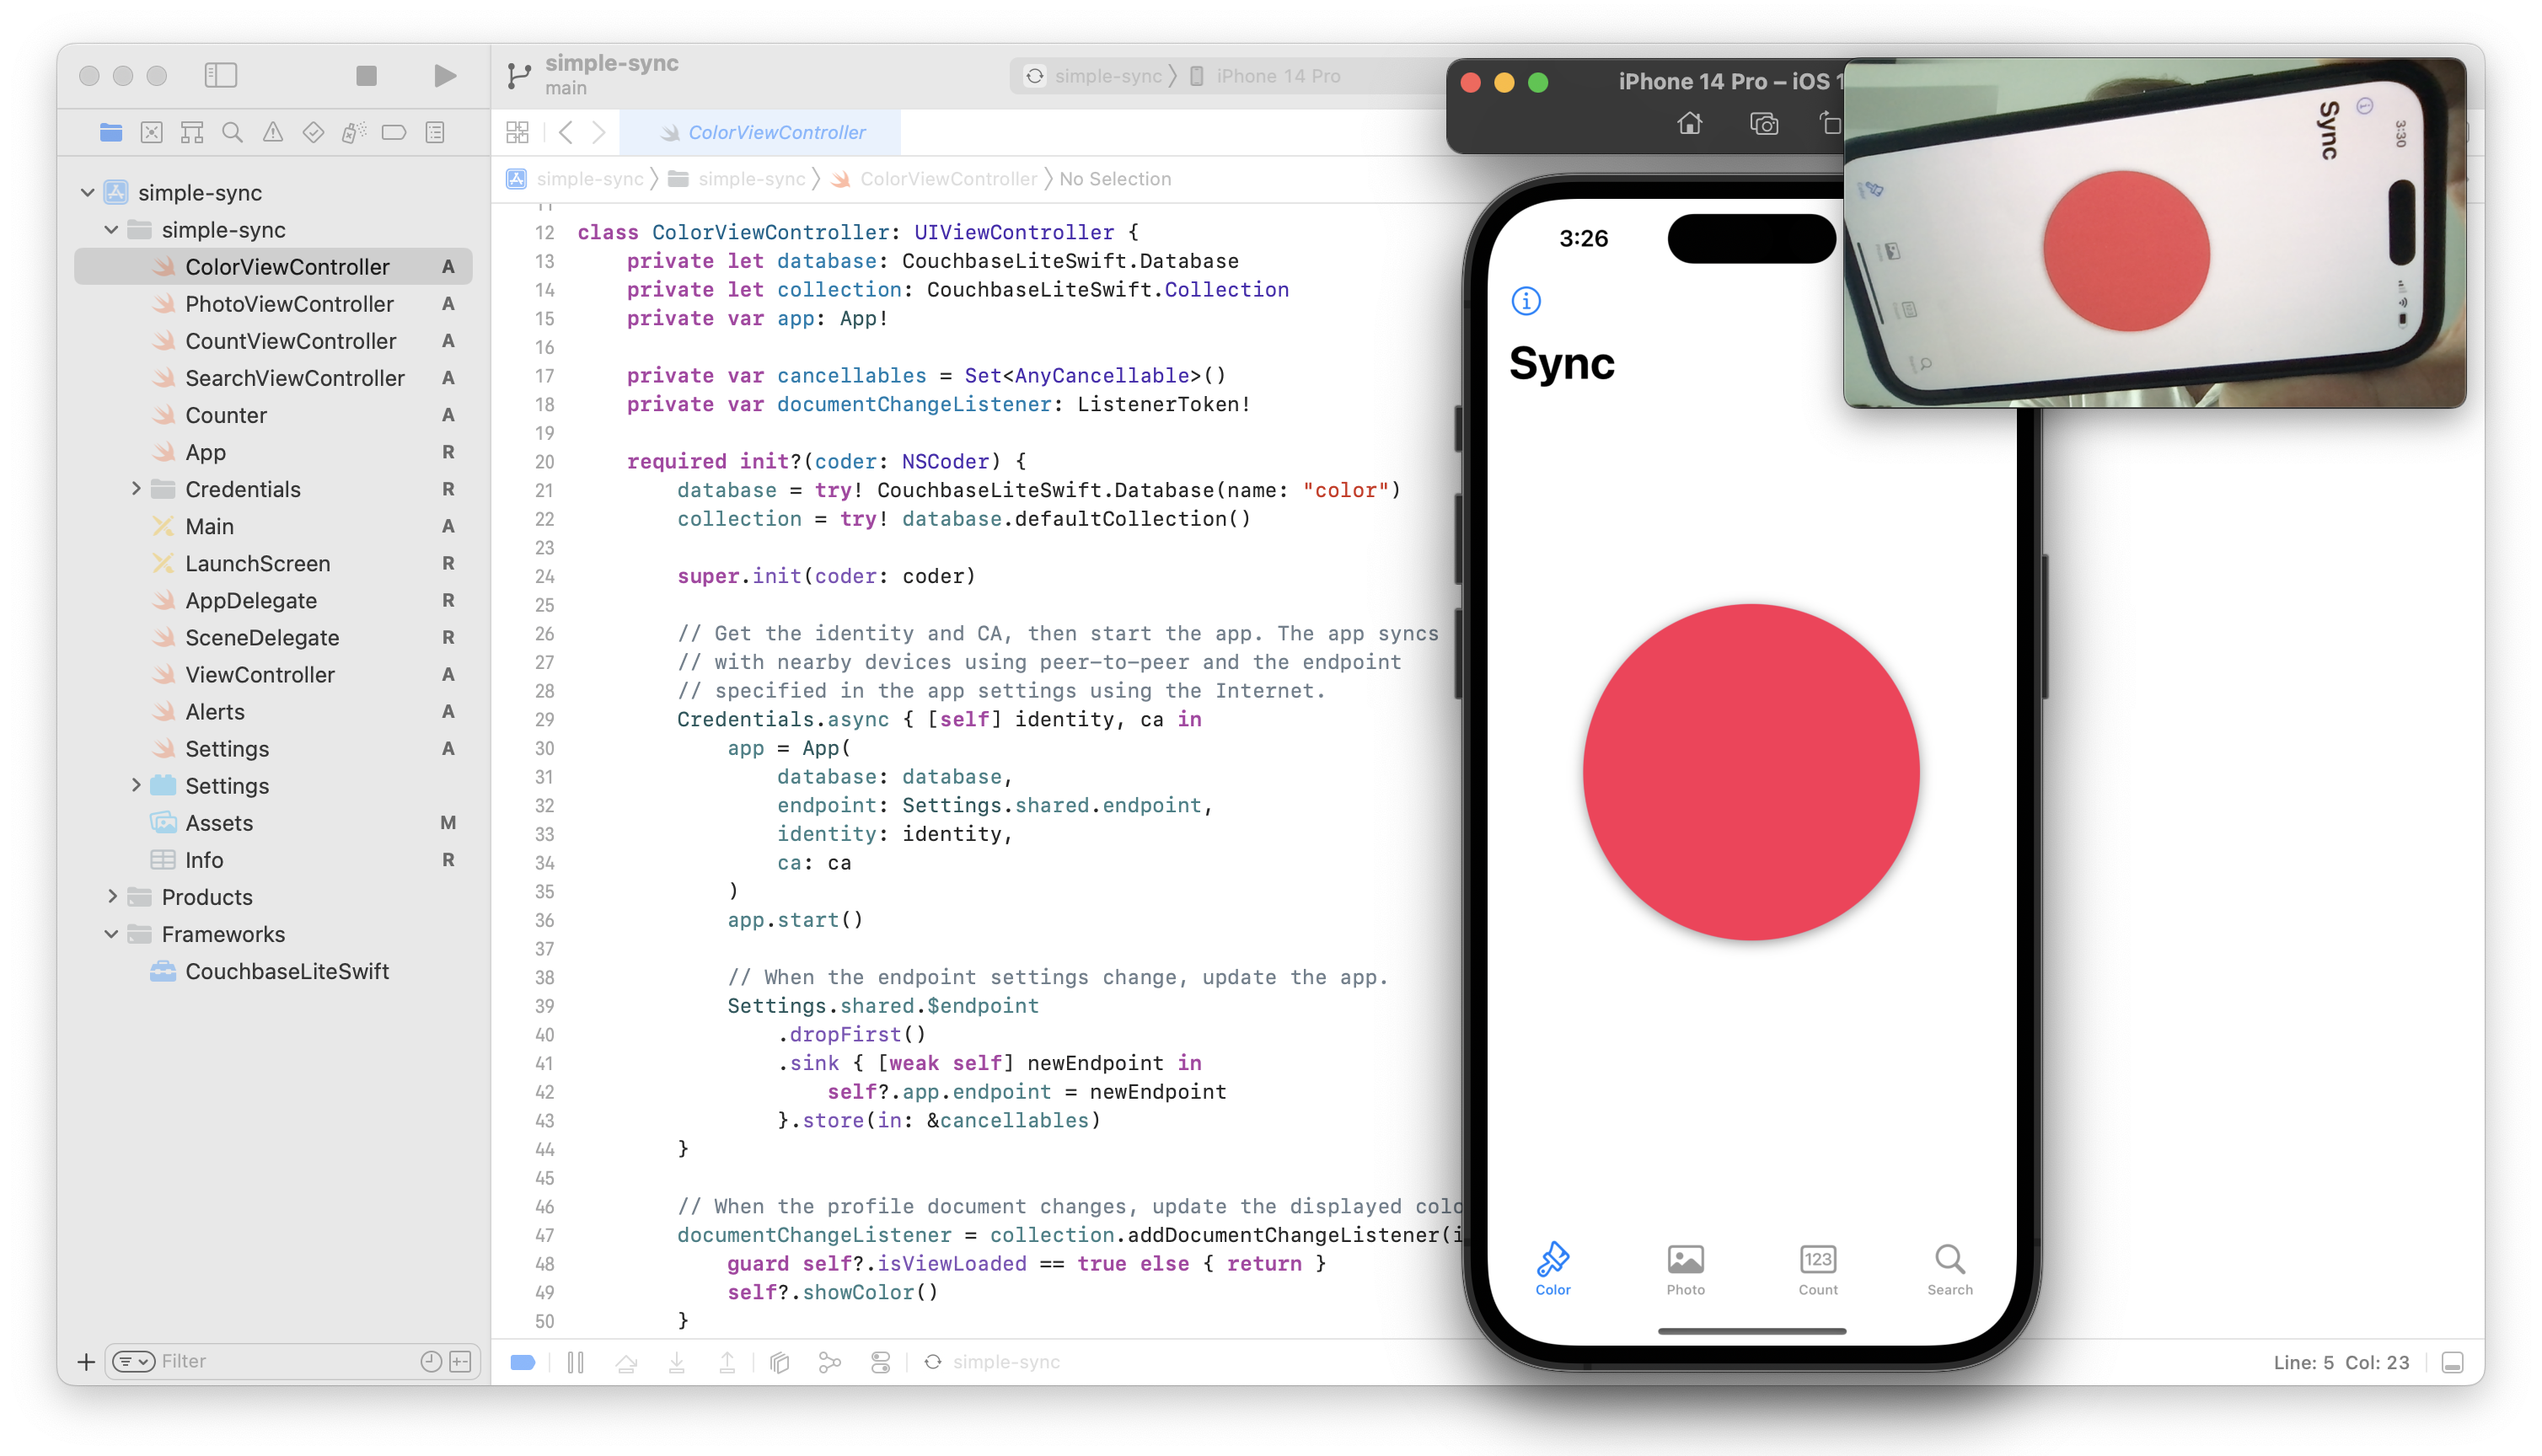Viewport: 2542px width, 1456px height.
Task: Switch to the Count tab
Action: tap(1817, 1269)
